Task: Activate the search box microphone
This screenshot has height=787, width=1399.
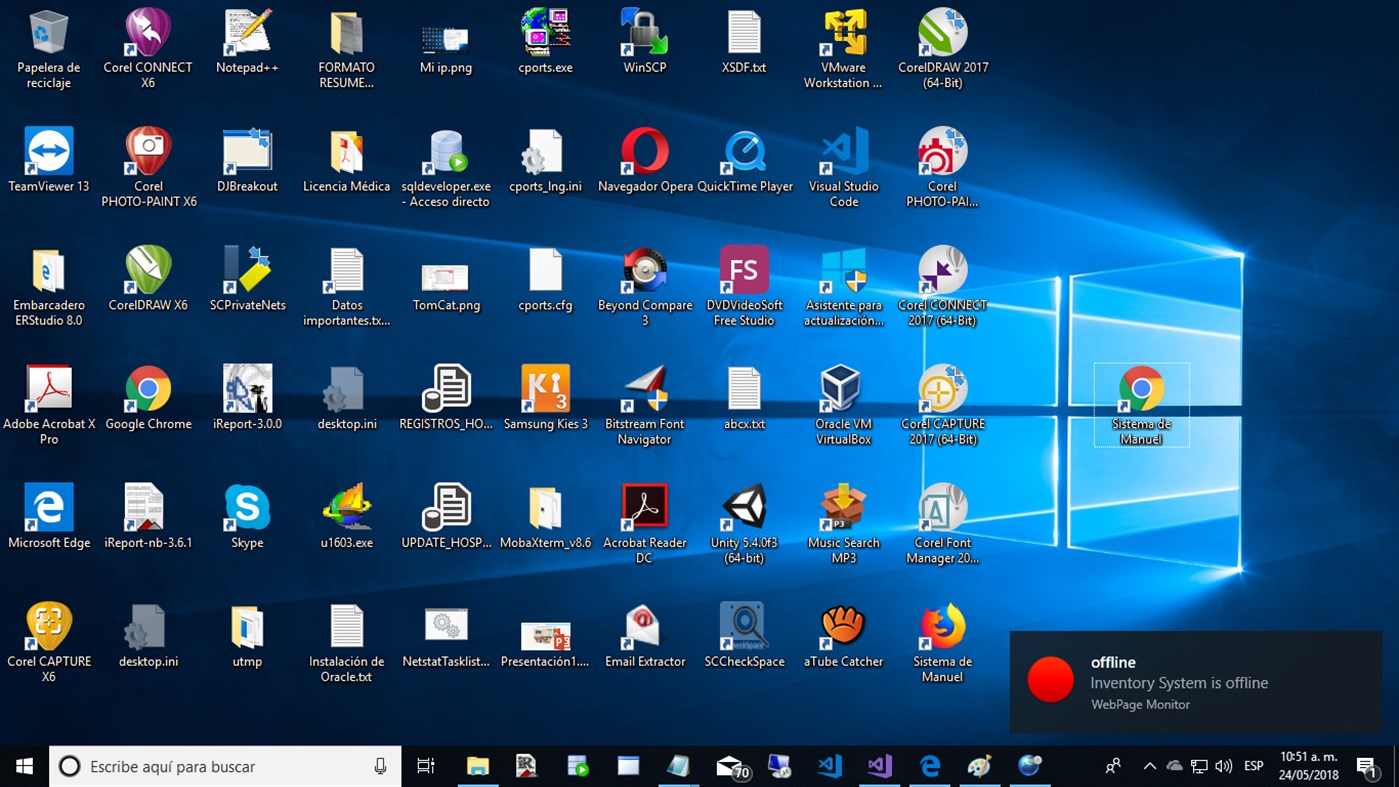Action: 380,766
